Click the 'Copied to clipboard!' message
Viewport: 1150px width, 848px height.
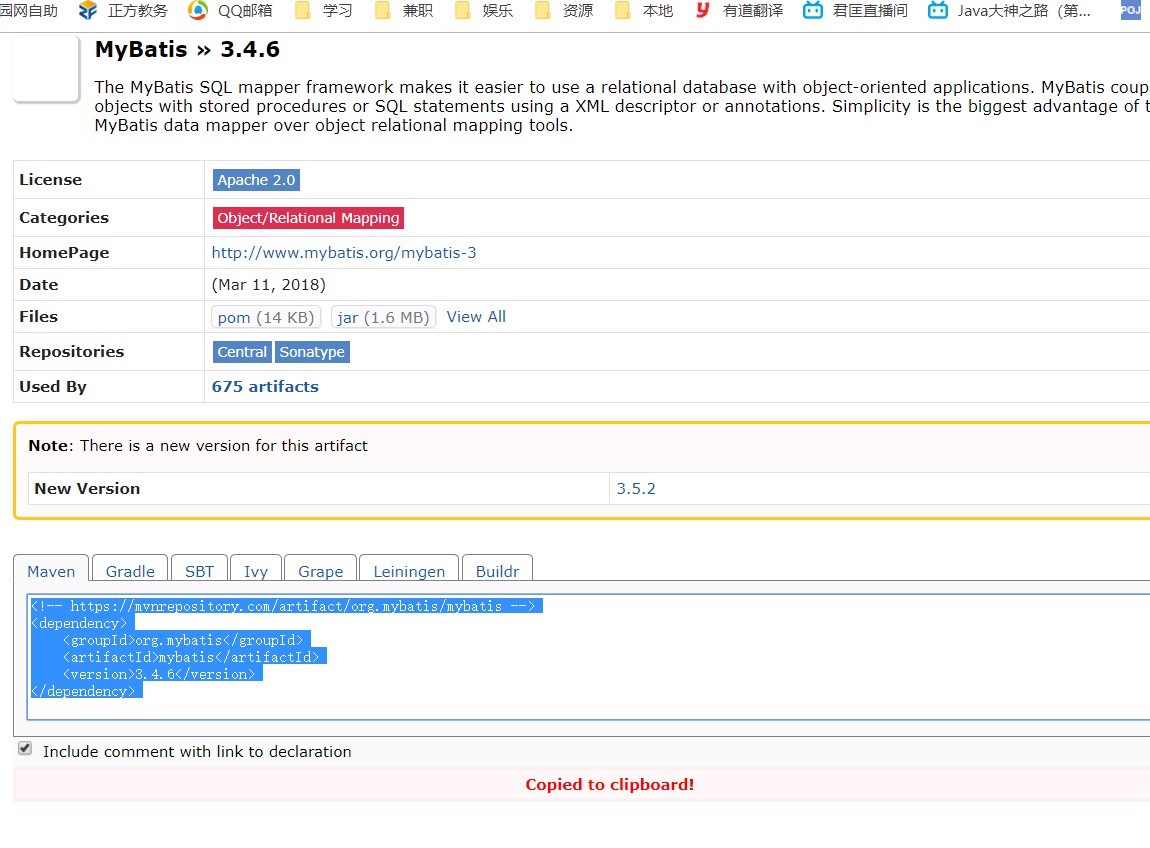click(x=609, y=784)
